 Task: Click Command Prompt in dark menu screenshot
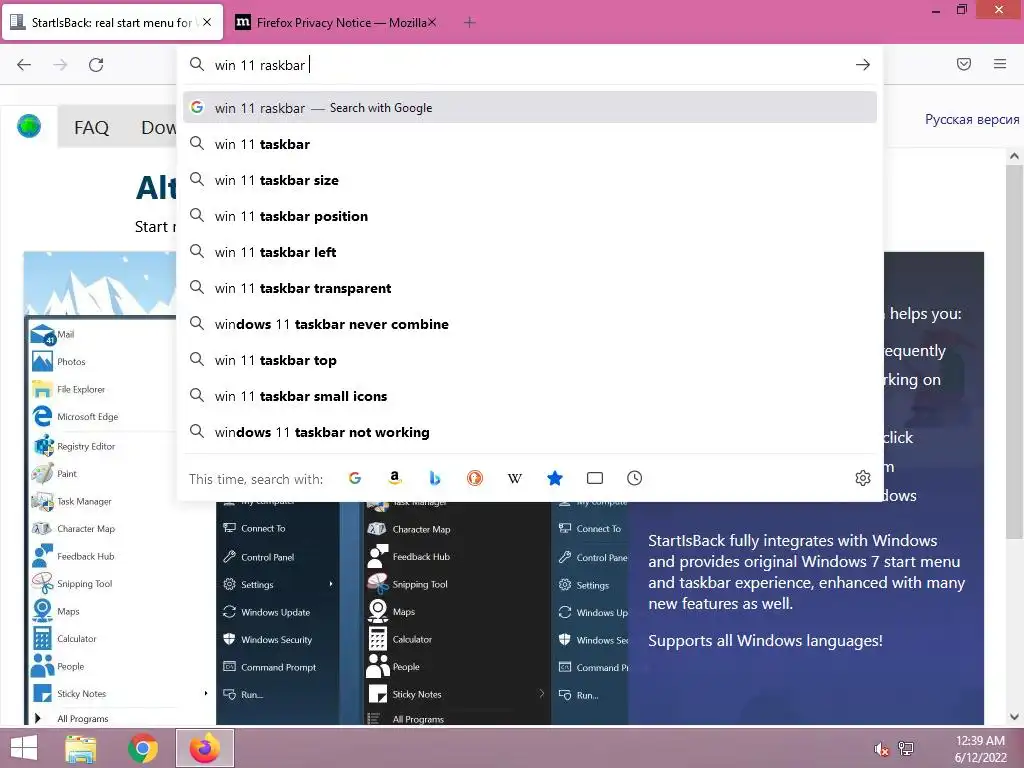pos(278,667)
